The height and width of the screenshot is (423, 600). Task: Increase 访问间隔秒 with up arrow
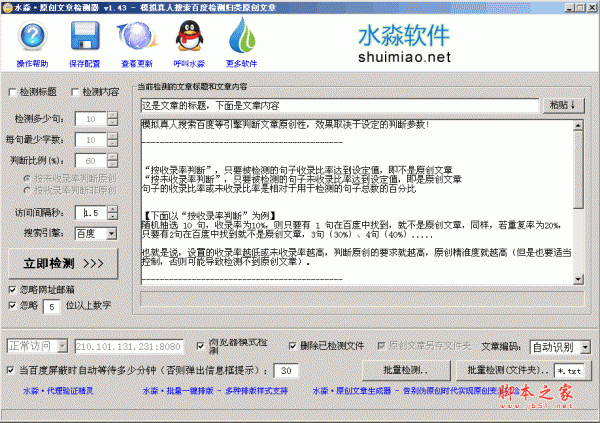[x=112, y=209]
